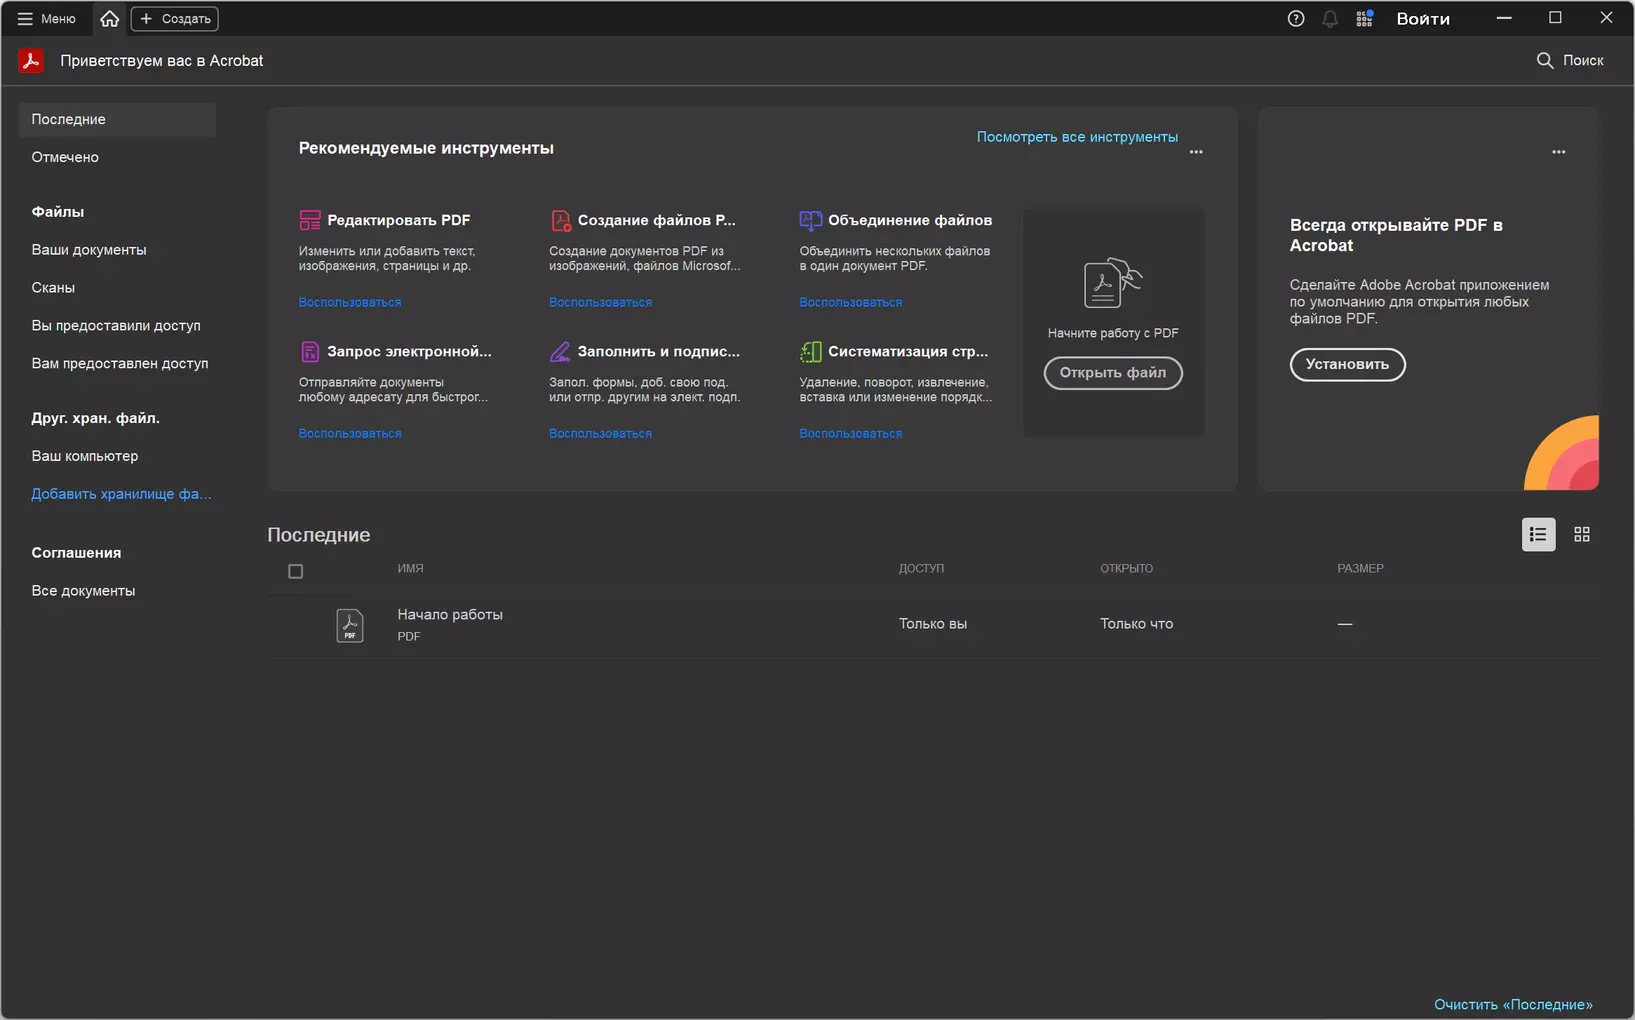This screenshot has height=1020, width=1635.
Task: Close the Acrobat window
Action: (1606, 18)
